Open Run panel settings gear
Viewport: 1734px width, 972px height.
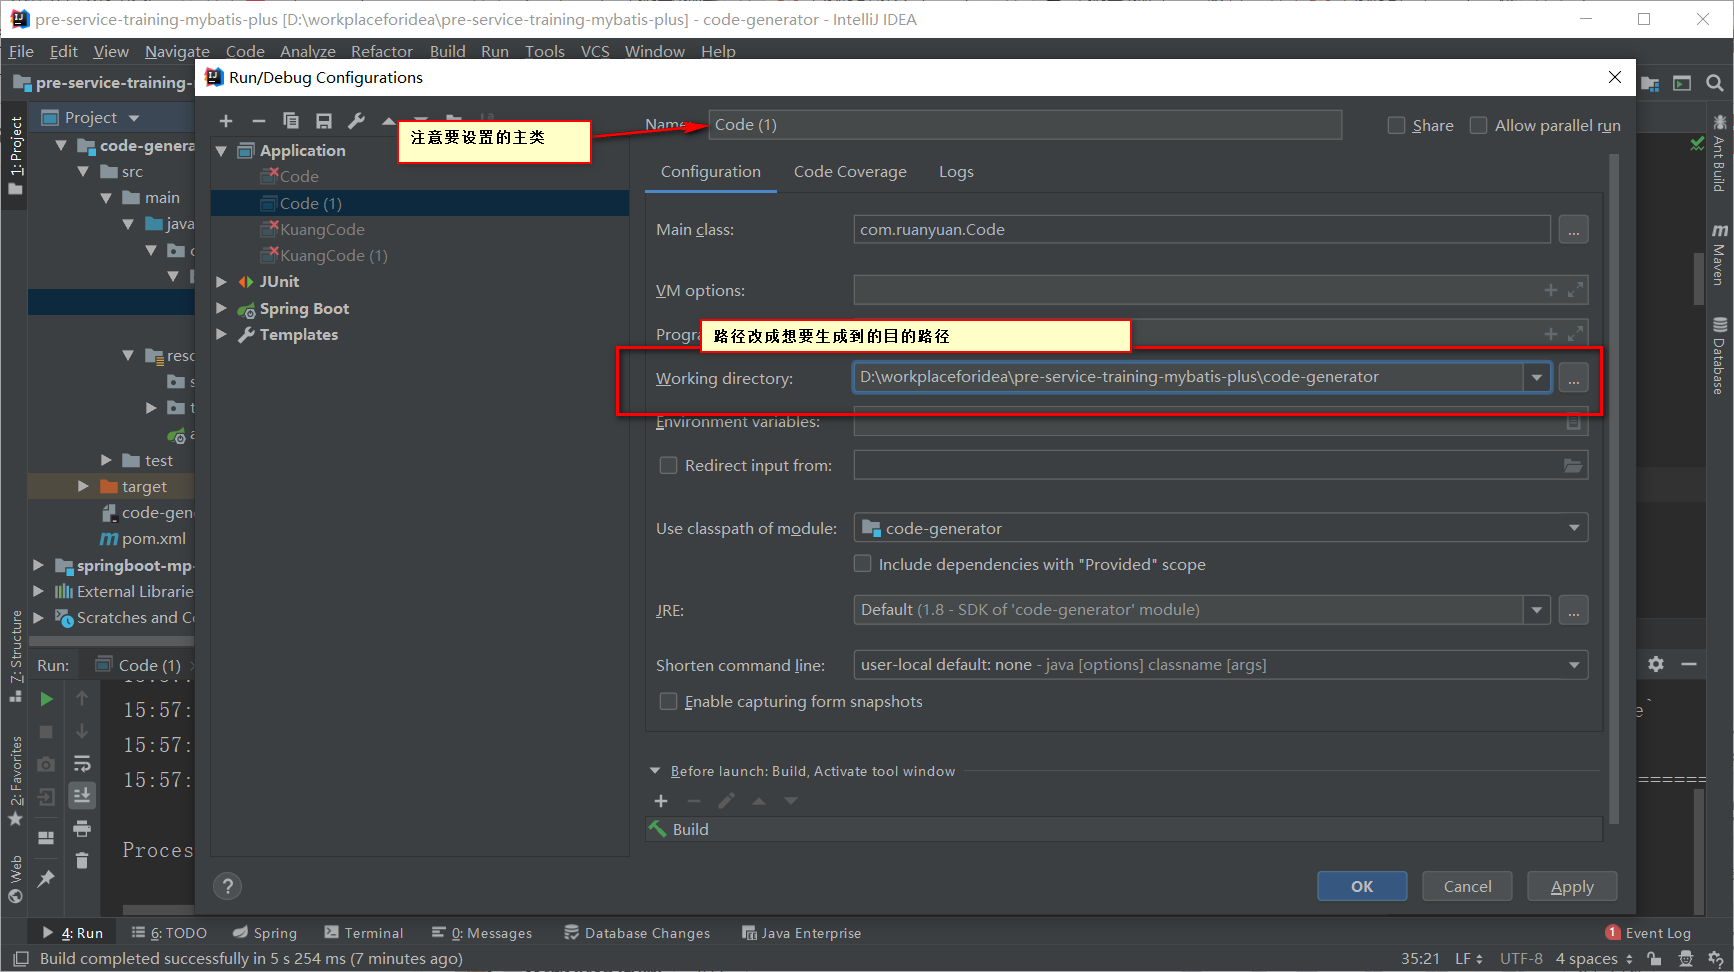[1656, 664]
